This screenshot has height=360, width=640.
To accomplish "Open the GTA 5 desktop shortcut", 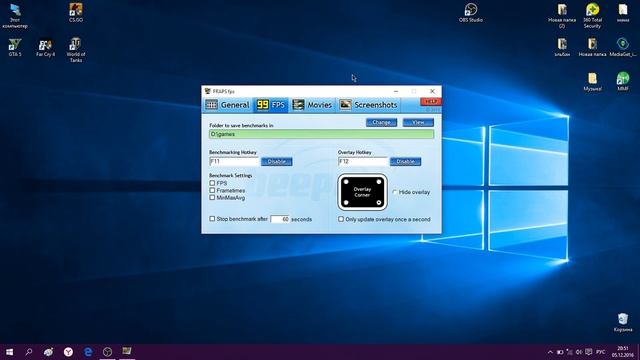I will tap(15, 47).
